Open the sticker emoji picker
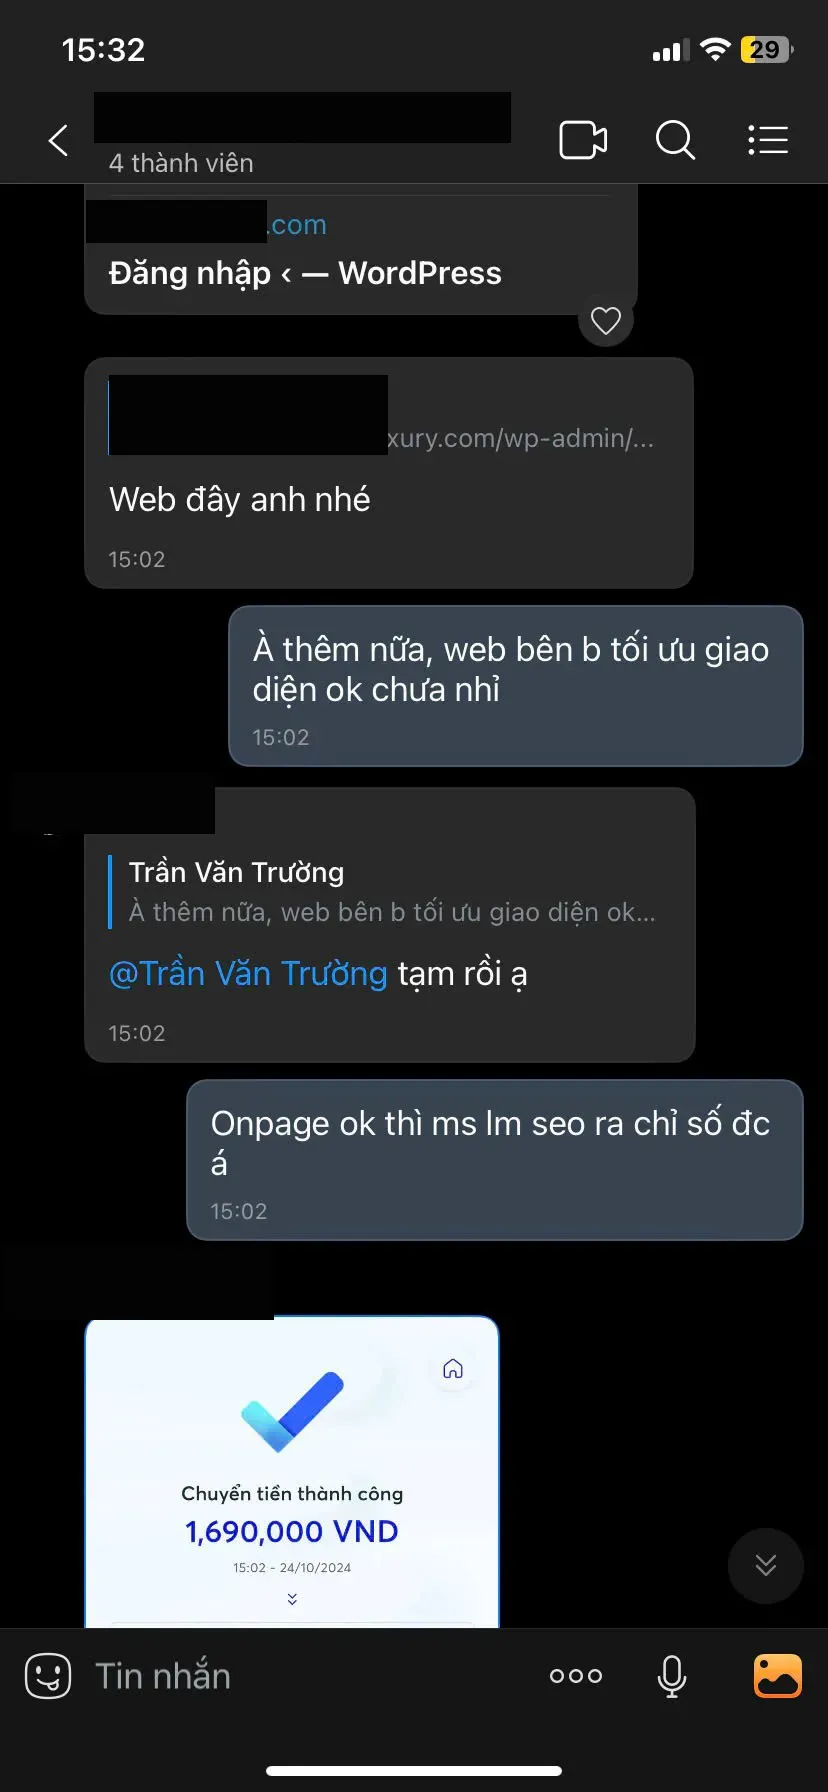 [48, 1675]
